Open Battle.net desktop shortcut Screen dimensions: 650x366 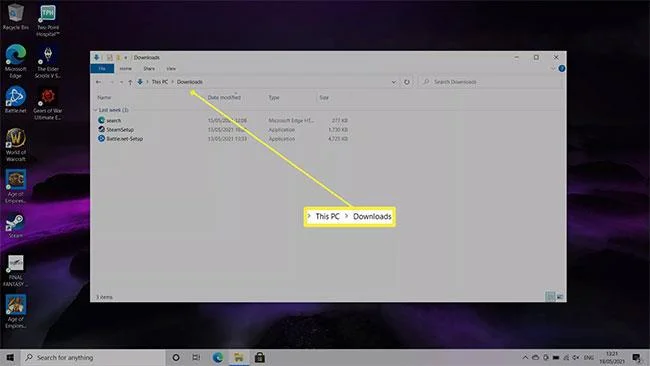[x=15, y=100]
